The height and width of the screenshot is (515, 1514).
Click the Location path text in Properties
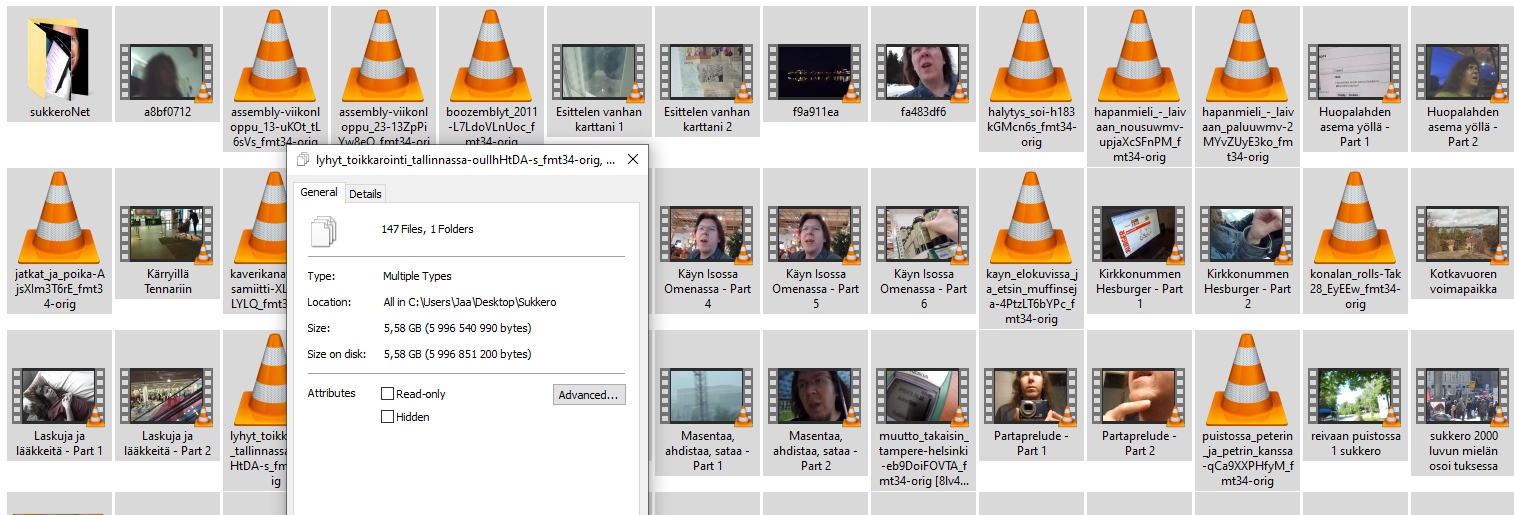click(470, 302)
